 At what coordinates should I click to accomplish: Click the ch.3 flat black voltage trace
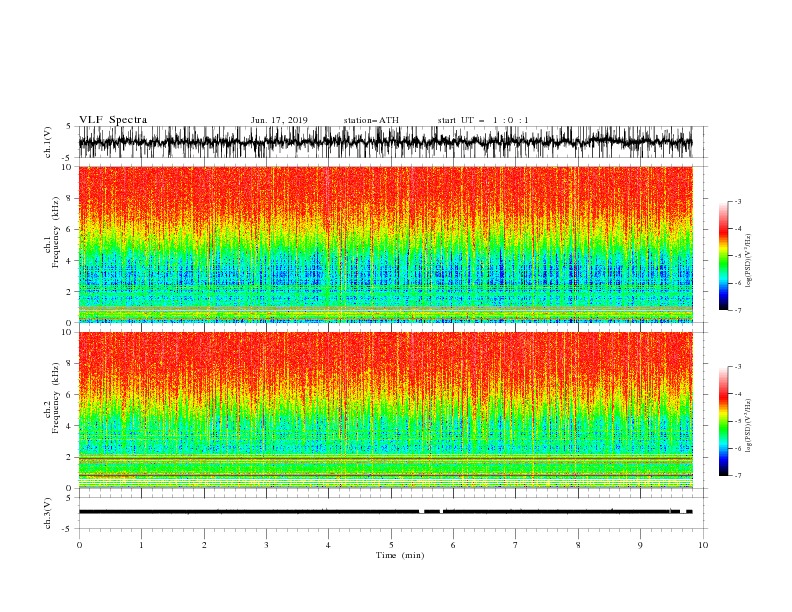(x=385, y=512)
